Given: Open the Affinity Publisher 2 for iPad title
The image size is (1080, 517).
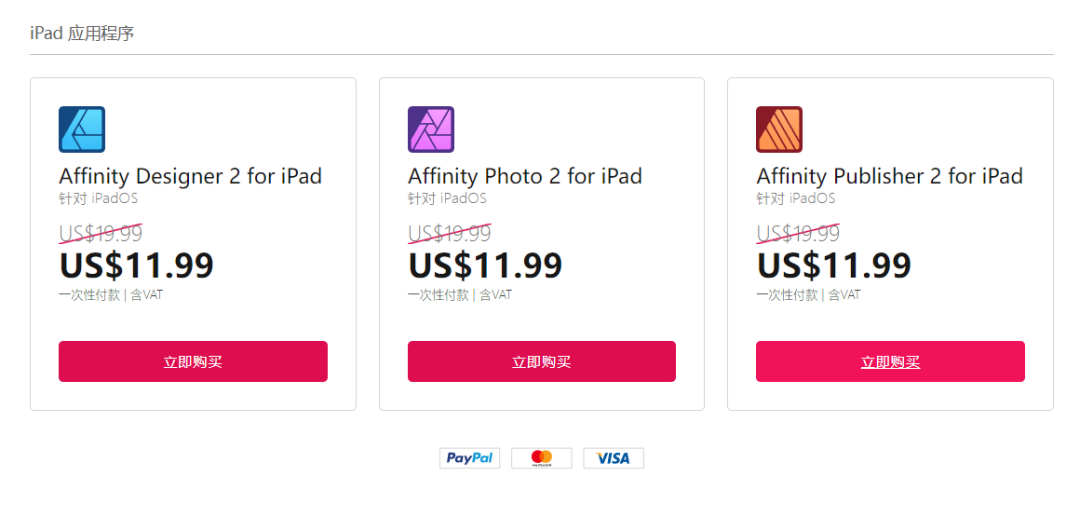Looking at the screenshot, I should (x=889, y=176).
